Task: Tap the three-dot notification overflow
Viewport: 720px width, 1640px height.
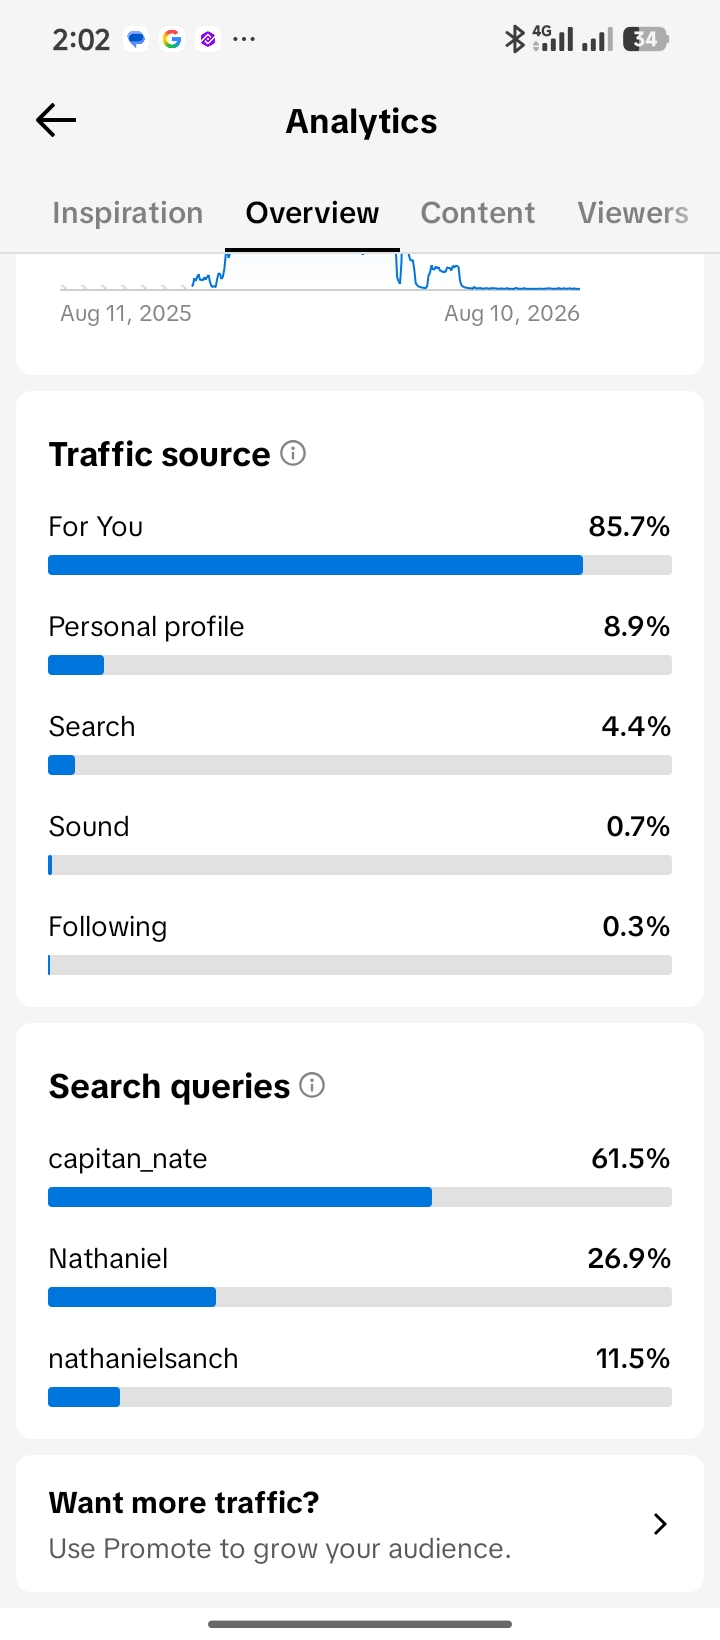Action: (244, 39)
